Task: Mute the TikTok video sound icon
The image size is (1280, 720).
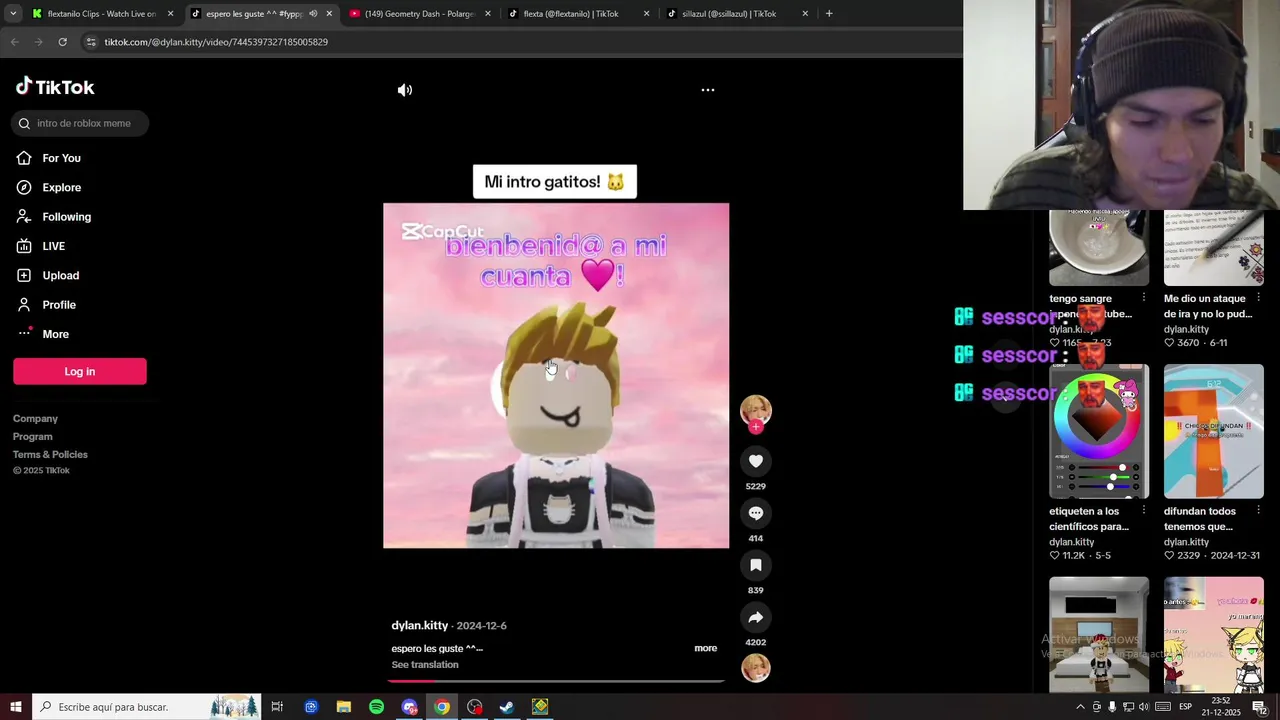Action: [x=405, y=90]
